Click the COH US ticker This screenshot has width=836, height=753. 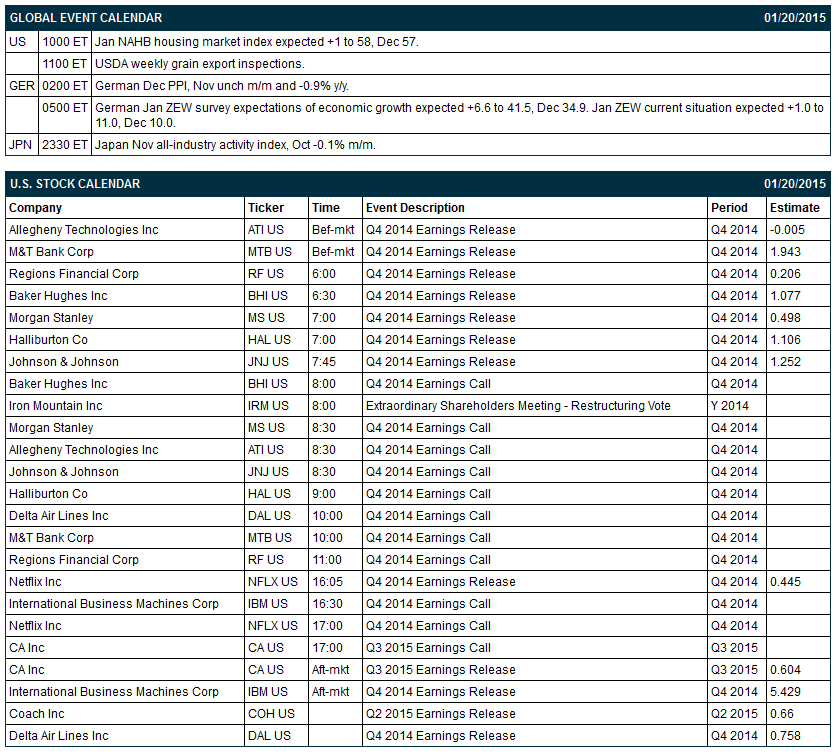tap(271, 714)
